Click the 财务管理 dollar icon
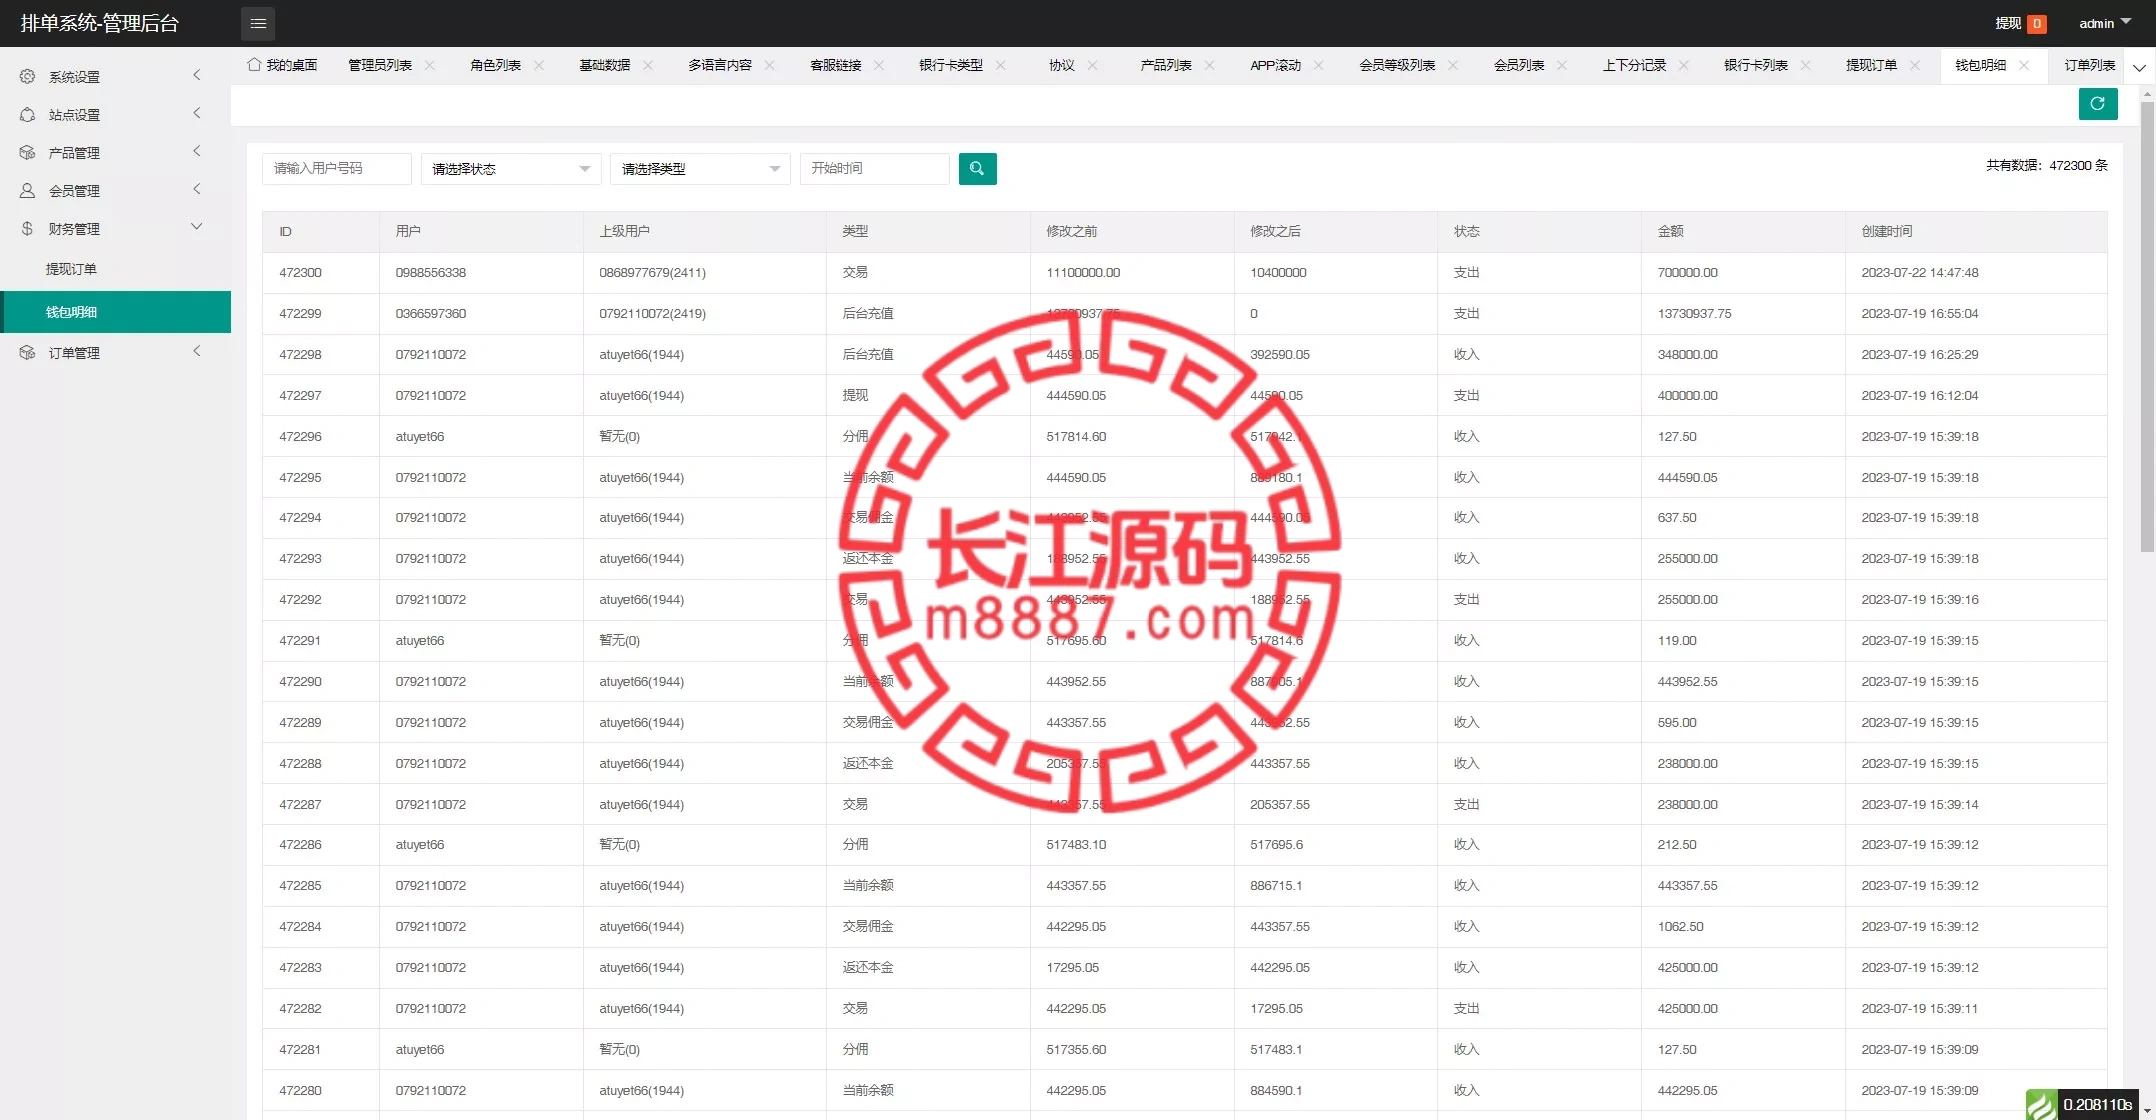Viewport: 2156px width, 1120px height. click(27, 228)
